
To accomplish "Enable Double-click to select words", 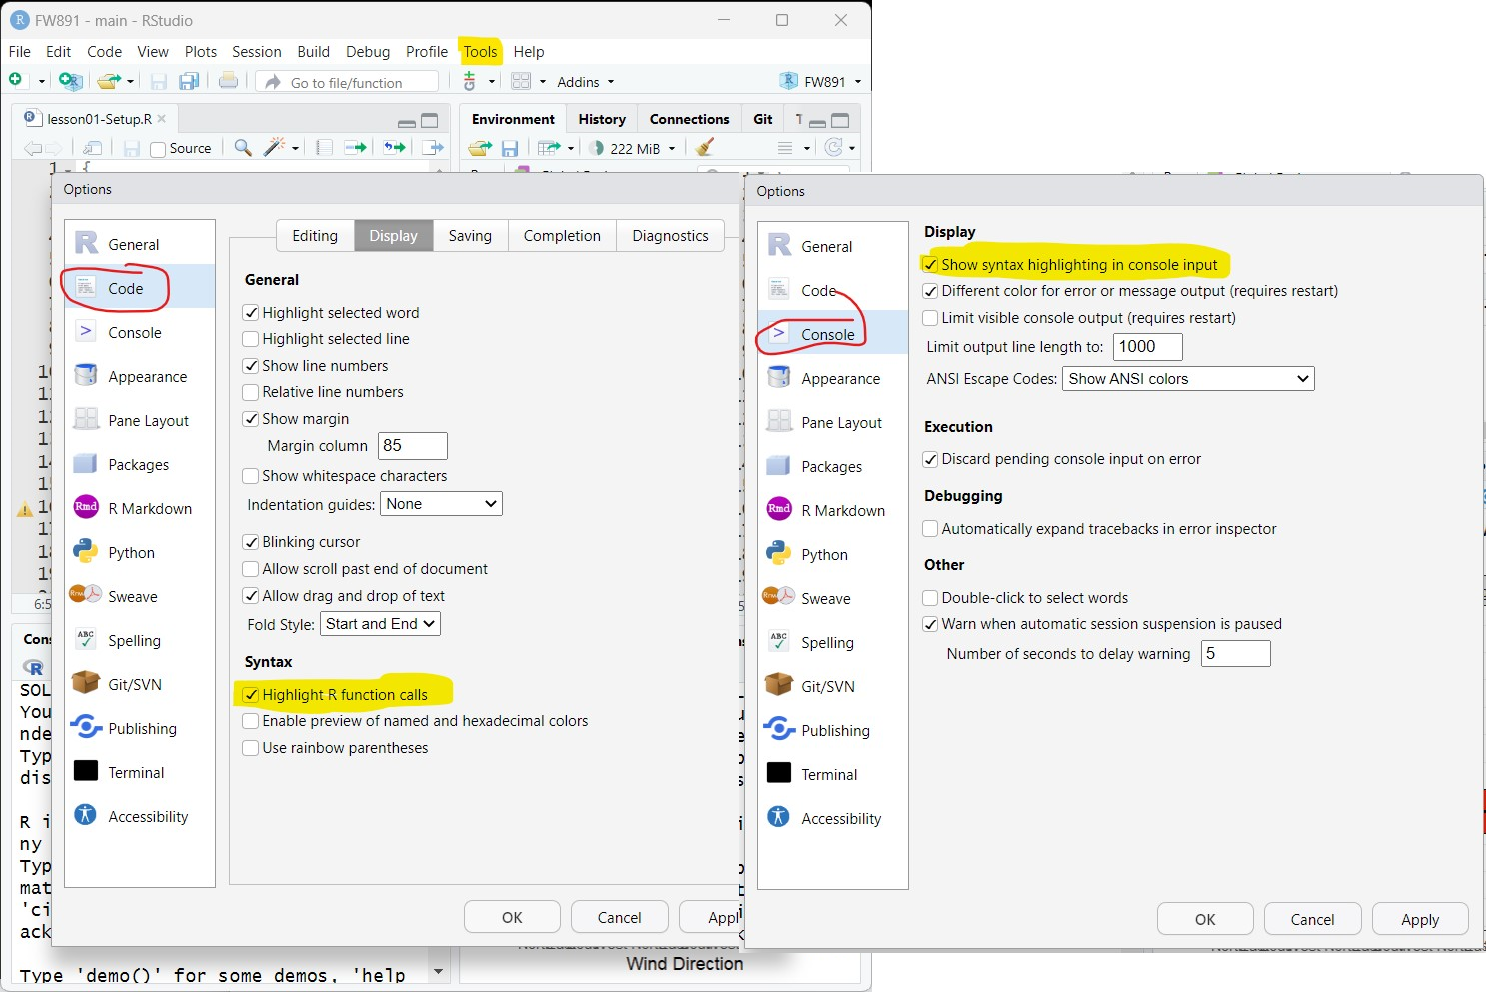I will [x=930, y=598].
